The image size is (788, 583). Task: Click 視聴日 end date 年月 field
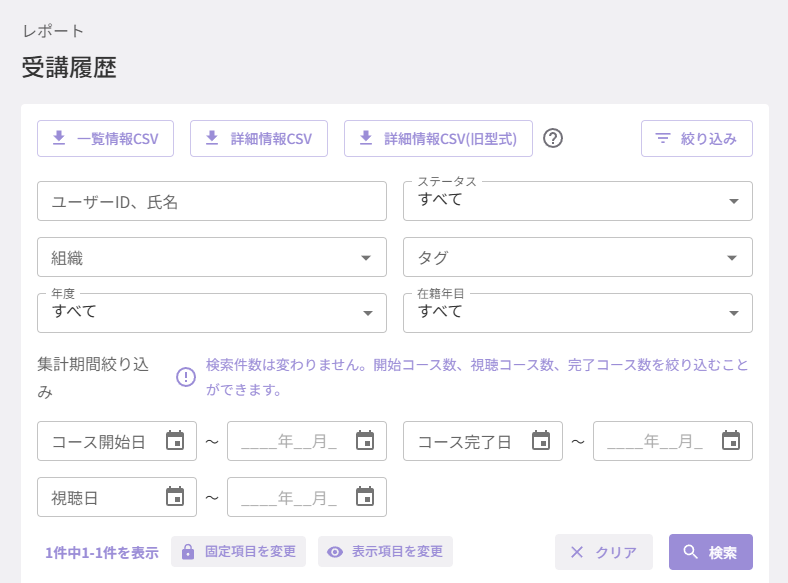point(307,497)
